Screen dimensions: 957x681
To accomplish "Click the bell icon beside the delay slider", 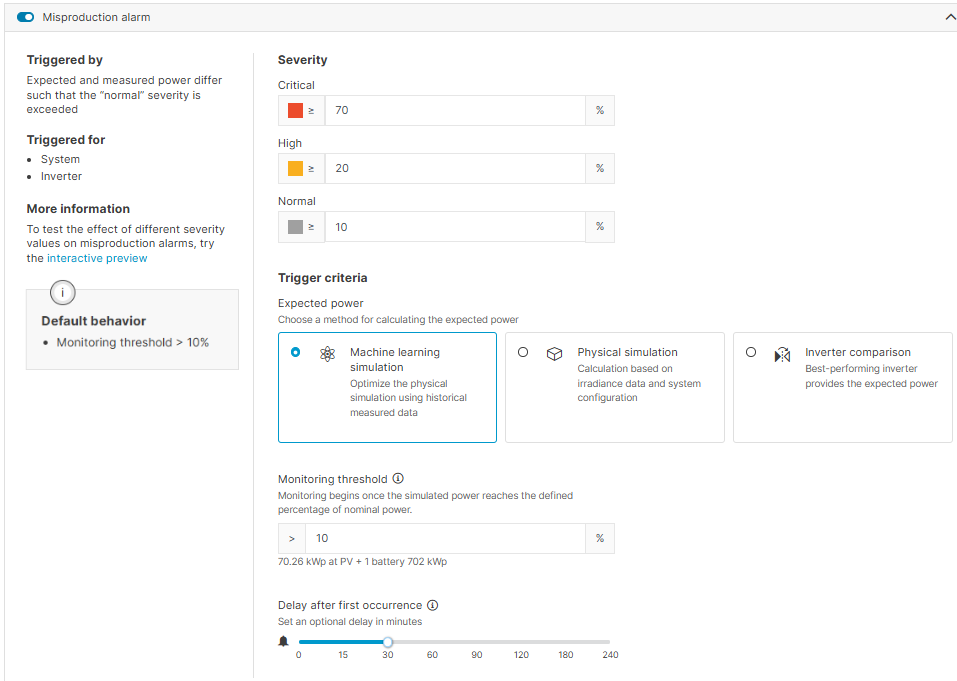I will coord(283,641).
